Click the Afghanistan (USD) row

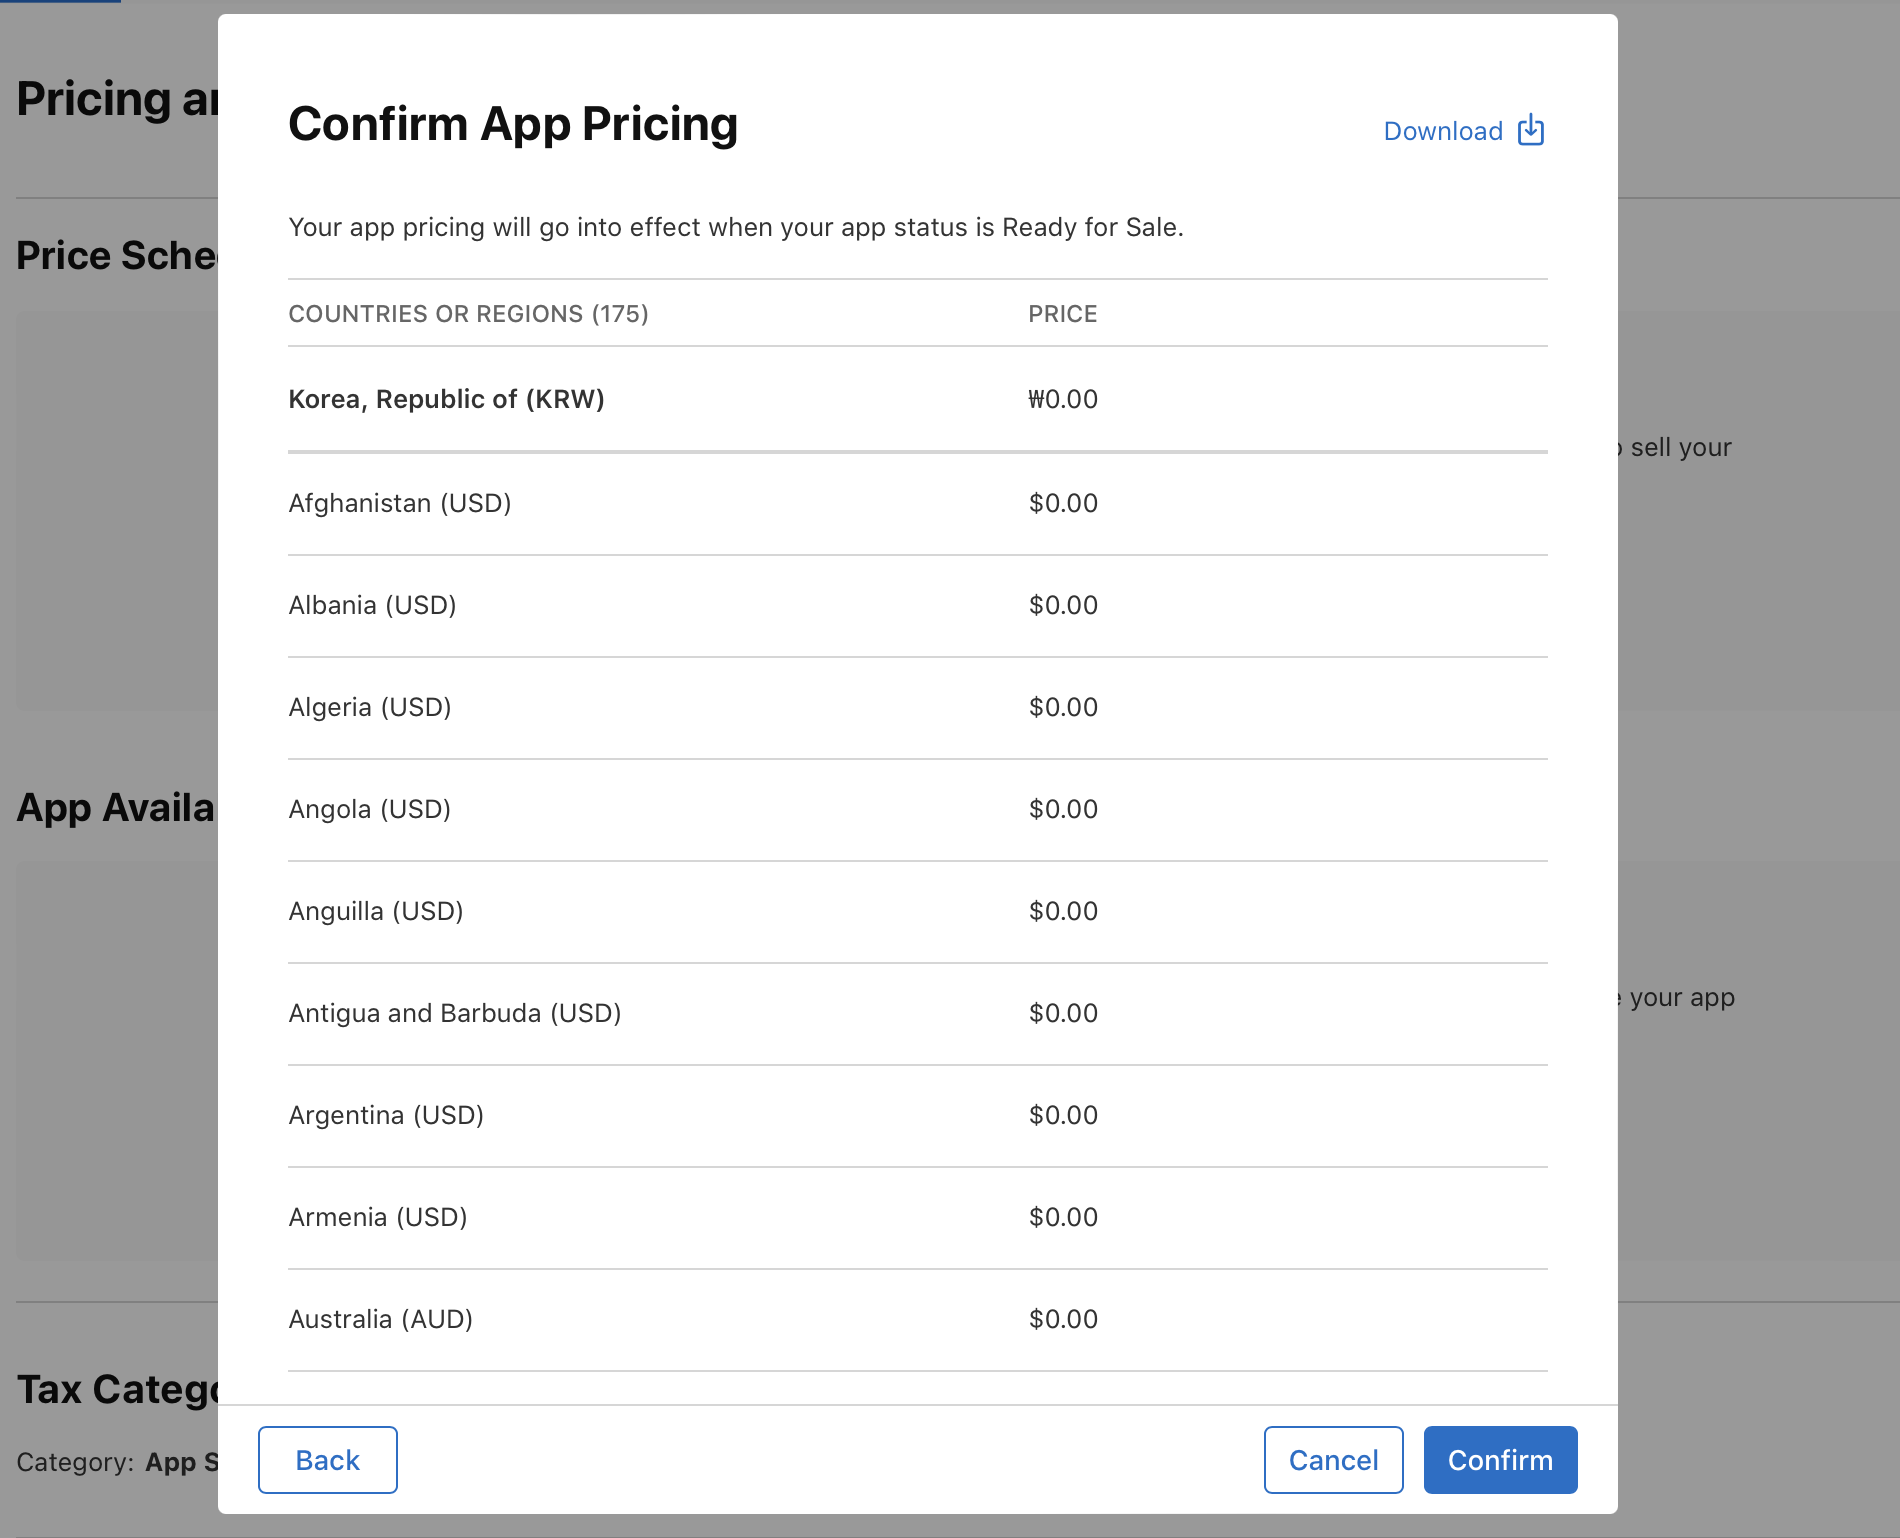[x=400, y=503]
